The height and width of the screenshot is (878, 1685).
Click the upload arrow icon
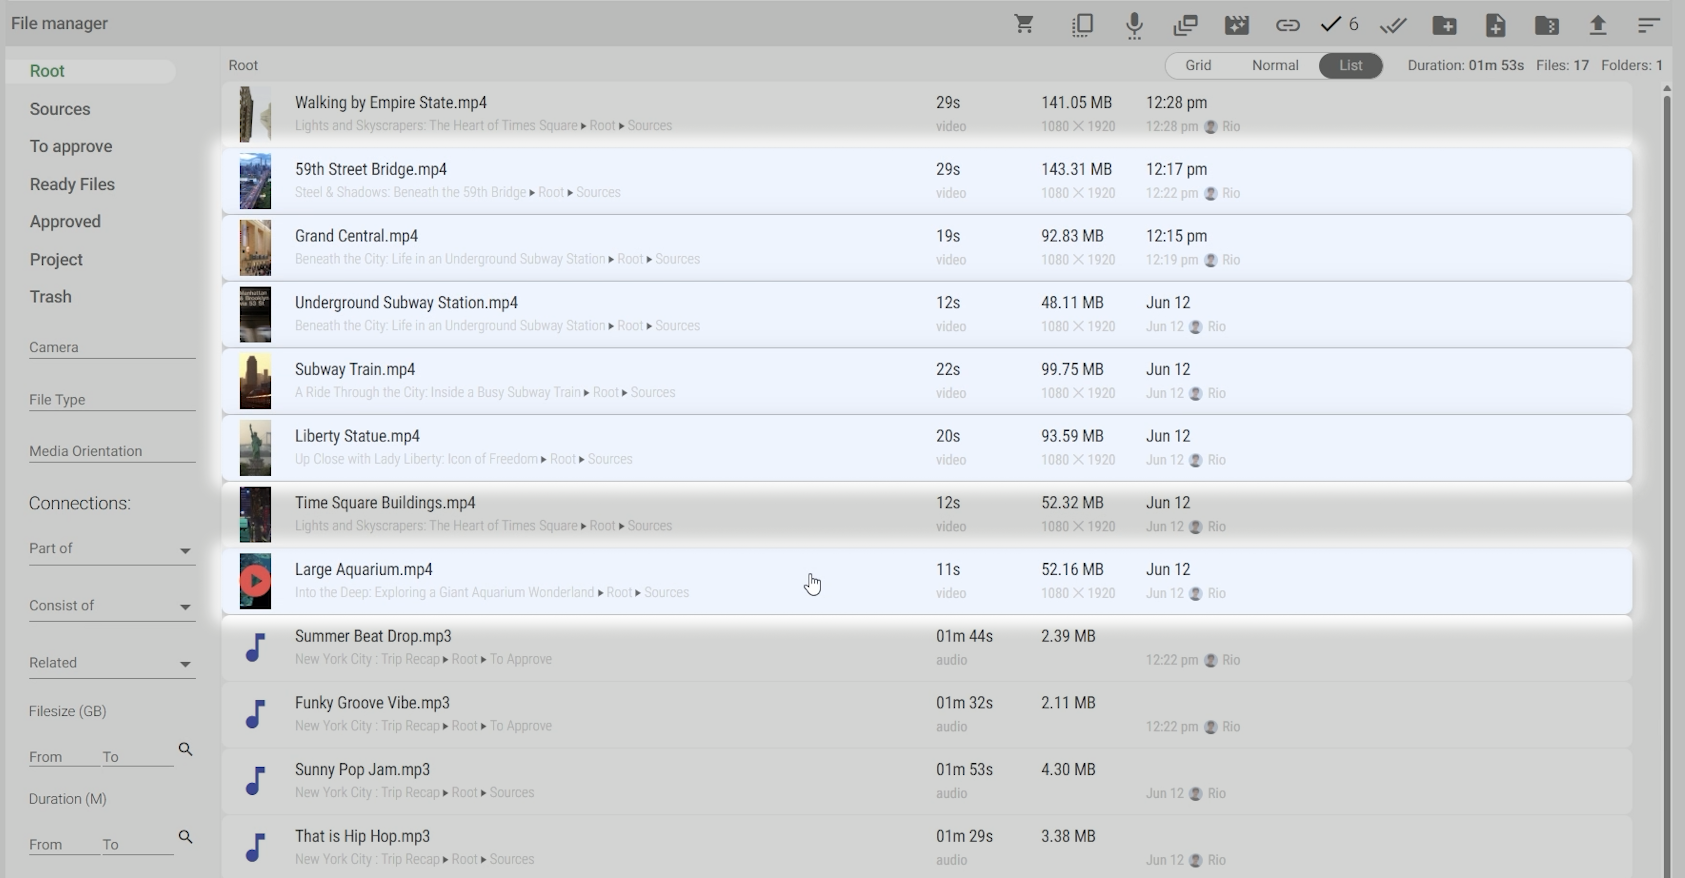(x=1598, y=25)
